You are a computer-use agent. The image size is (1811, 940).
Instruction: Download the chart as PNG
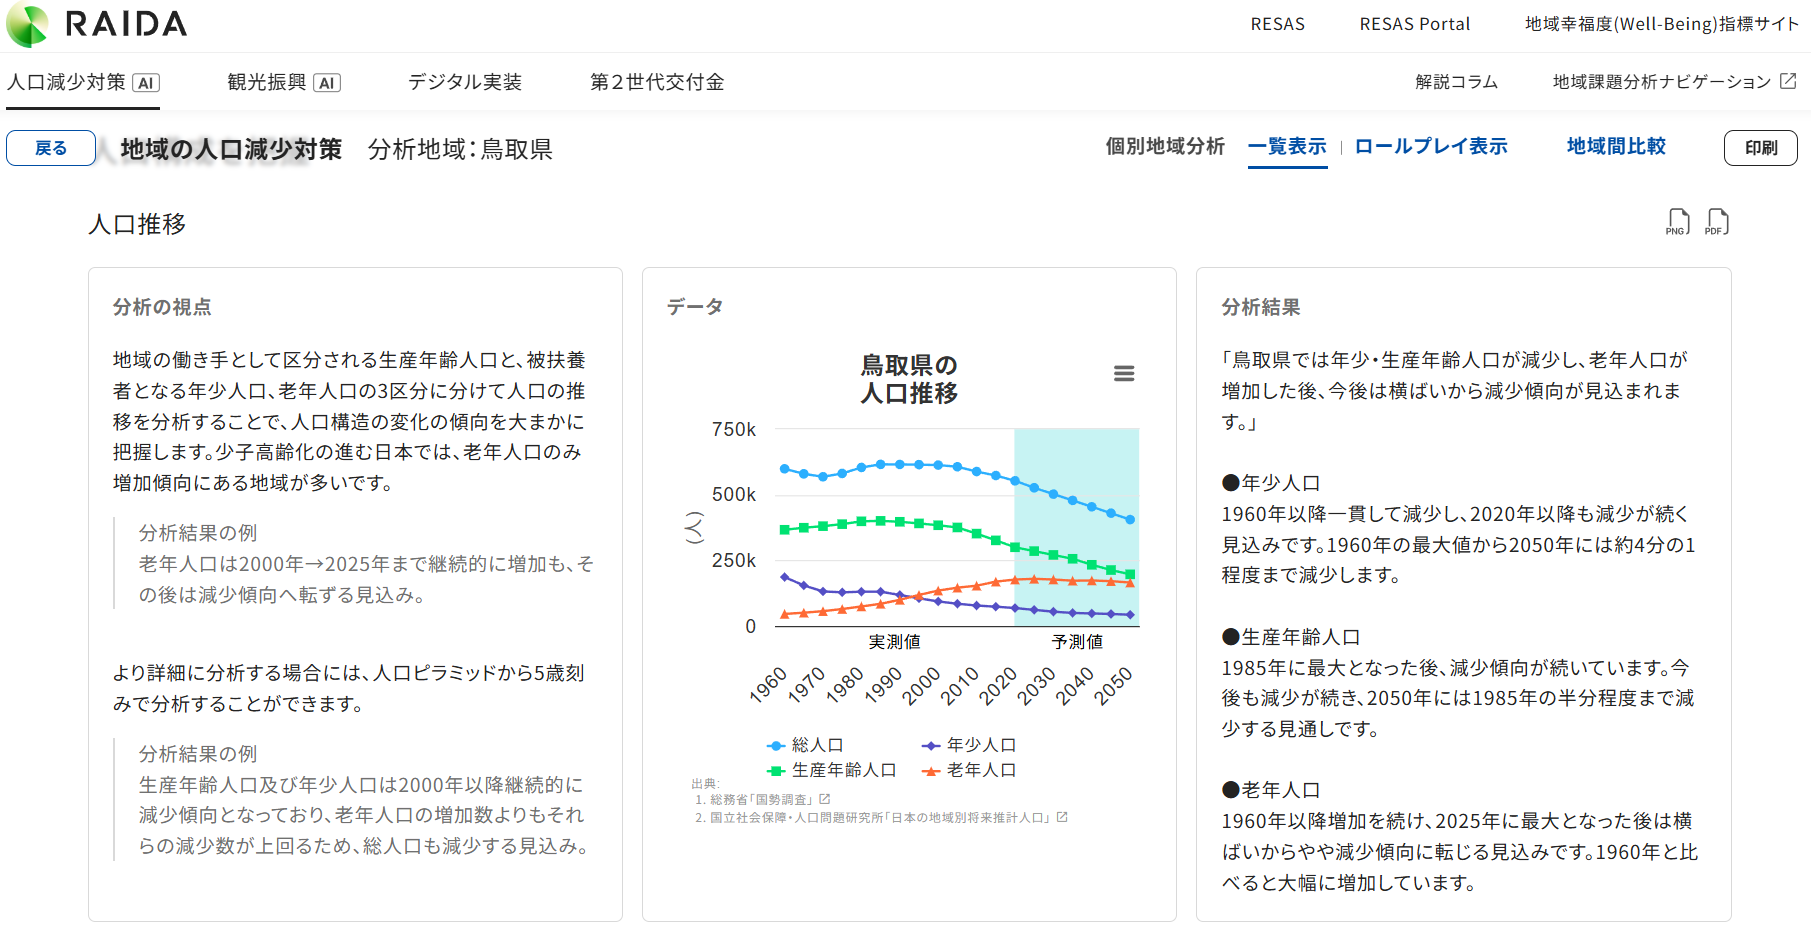click(1678, 222)
